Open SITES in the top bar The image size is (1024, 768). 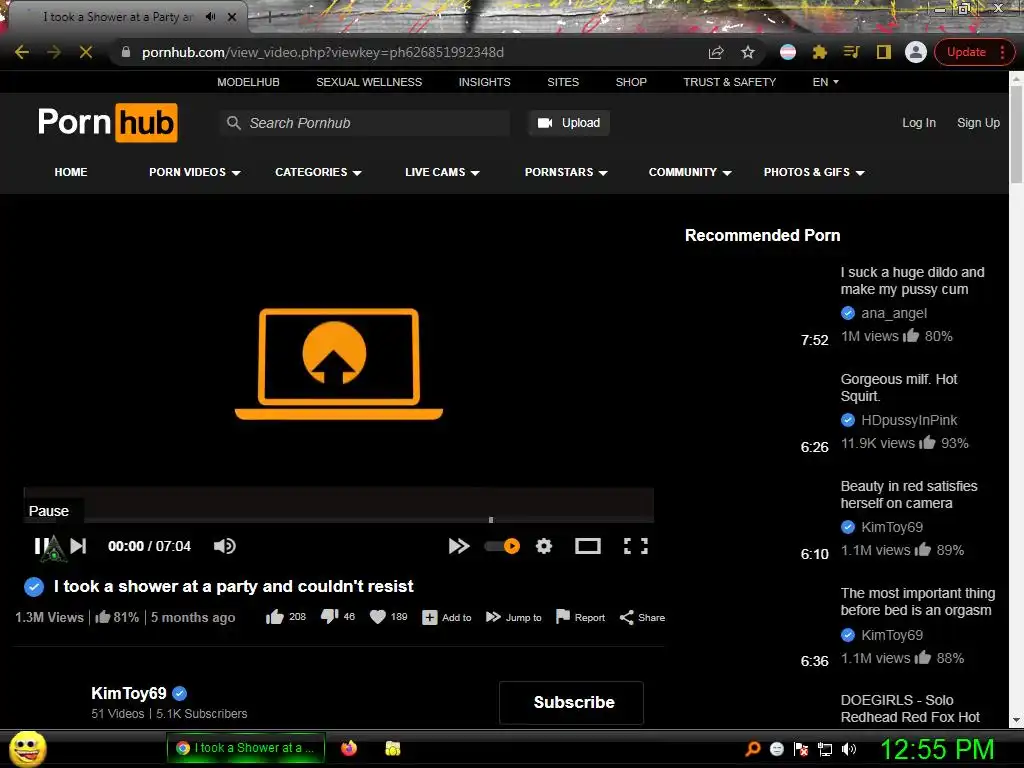click(x=563, y=82)
